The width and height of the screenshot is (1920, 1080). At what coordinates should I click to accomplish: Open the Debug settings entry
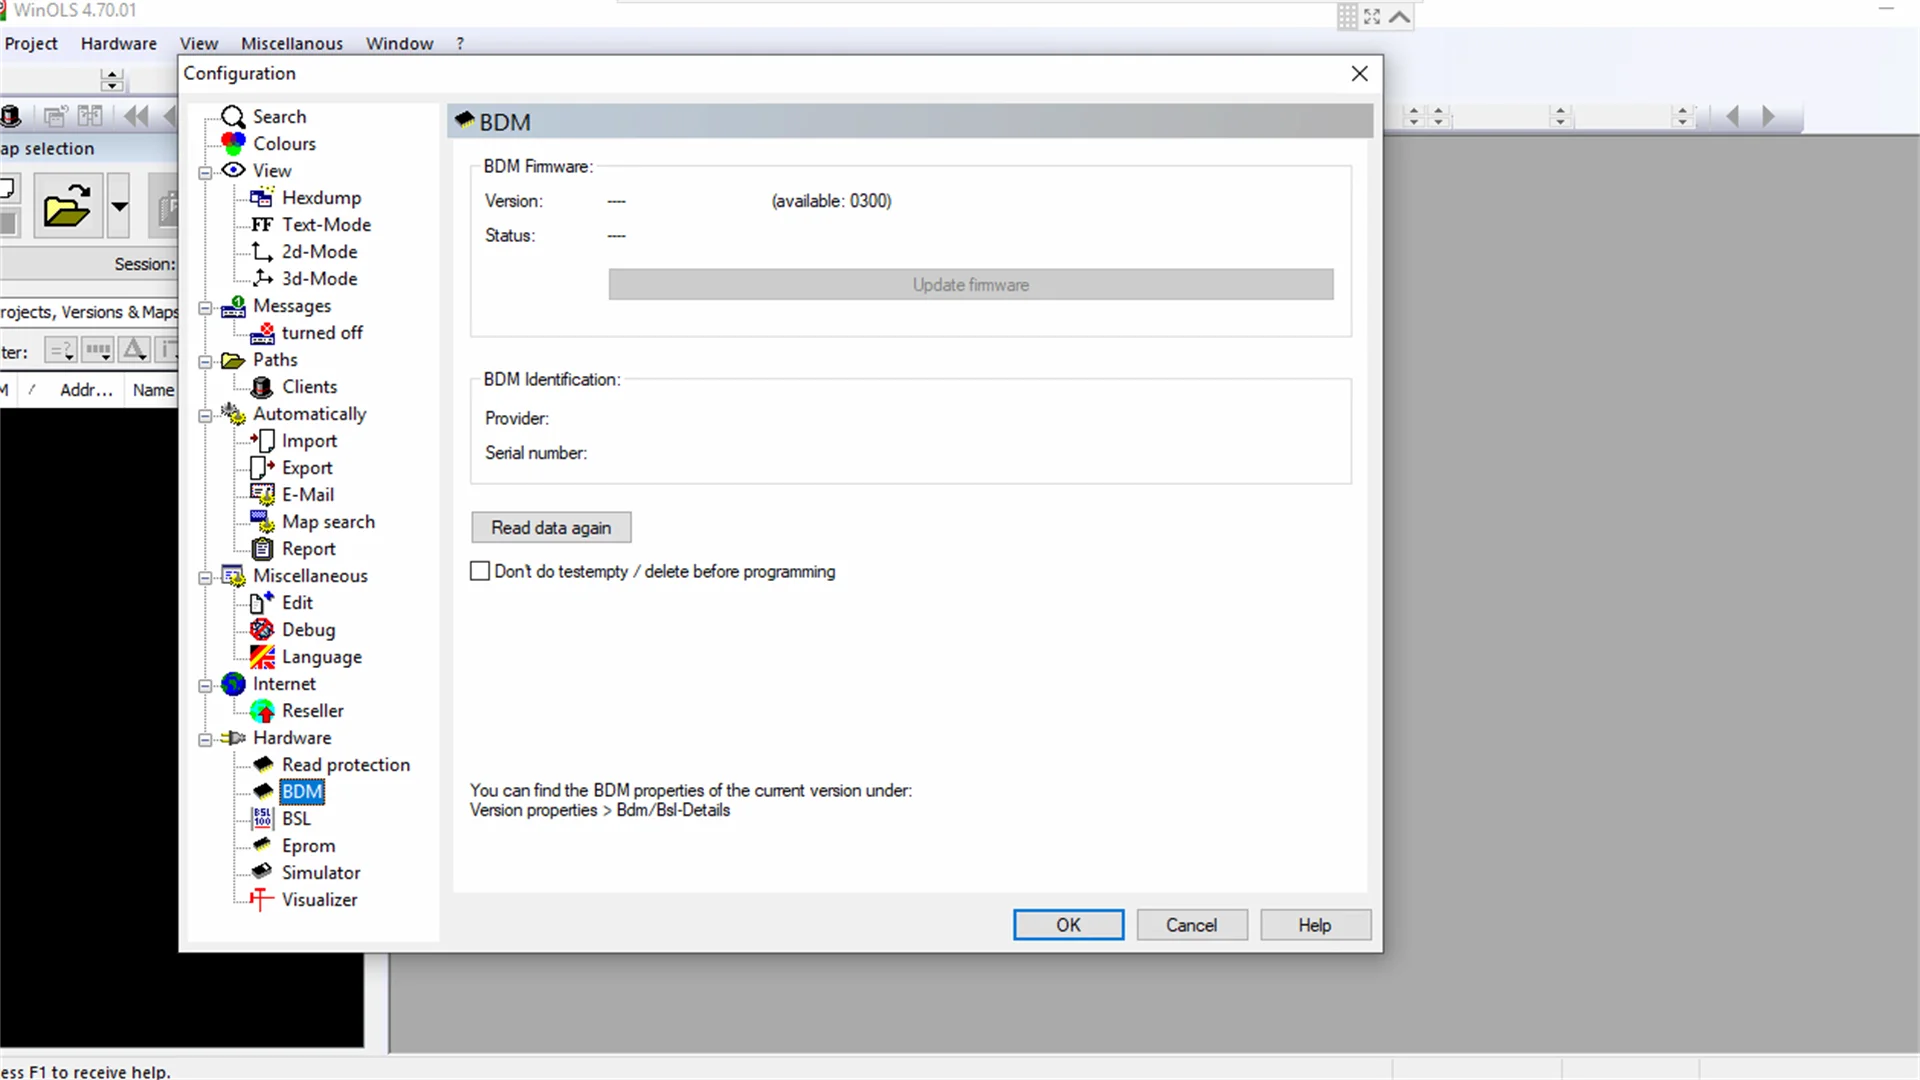(308, 630)
